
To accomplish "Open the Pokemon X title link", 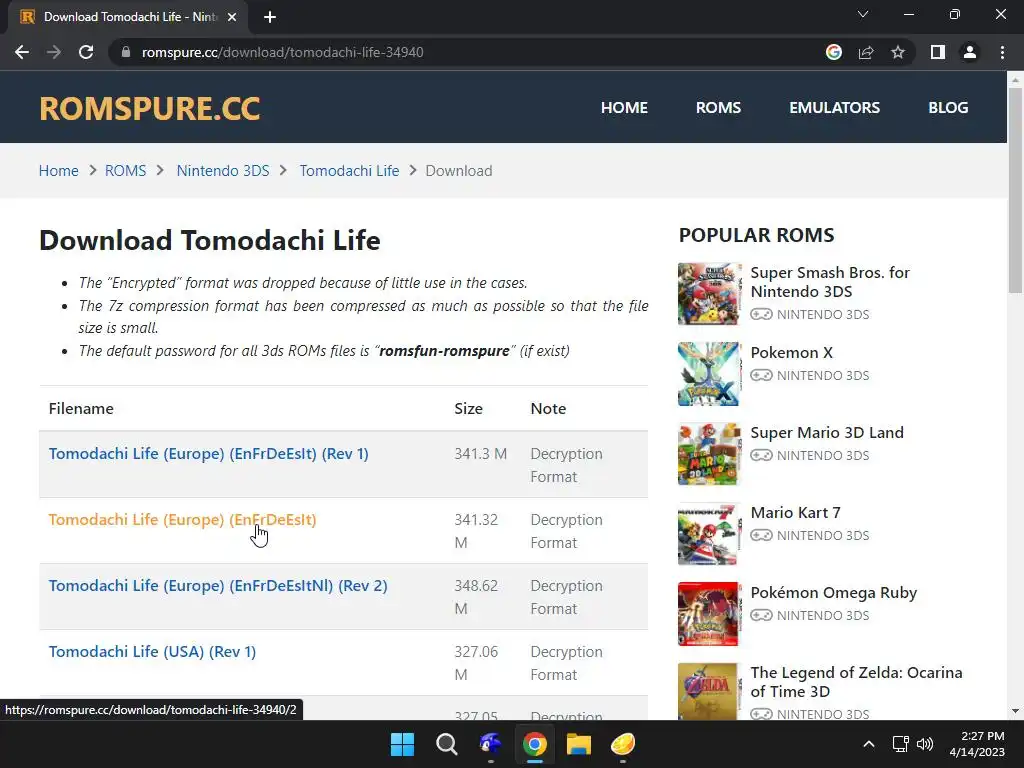I will click(x=792, y=353).
